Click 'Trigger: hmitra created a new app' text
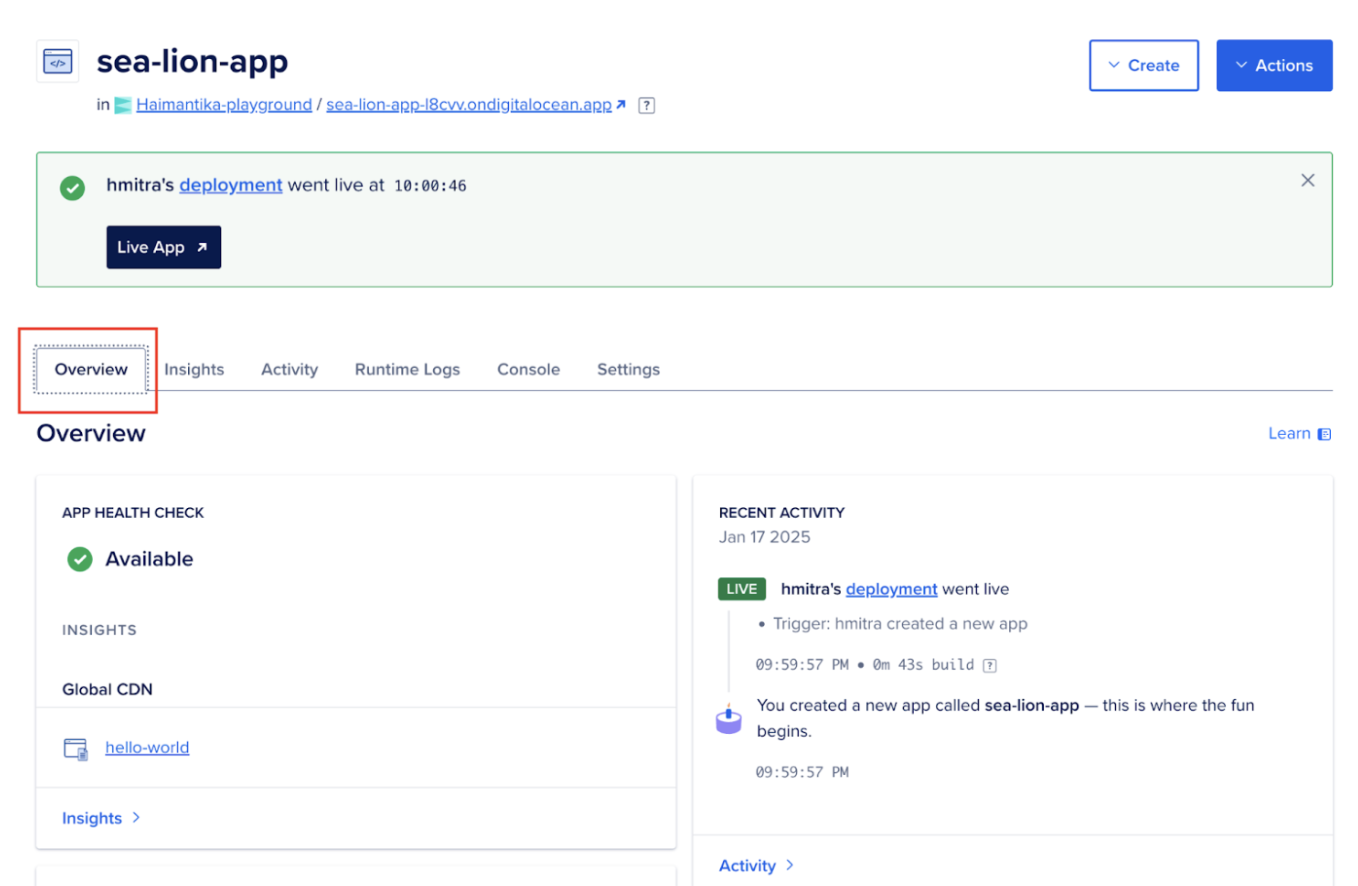Screen dimensions: 1358x886 [900, 624]
